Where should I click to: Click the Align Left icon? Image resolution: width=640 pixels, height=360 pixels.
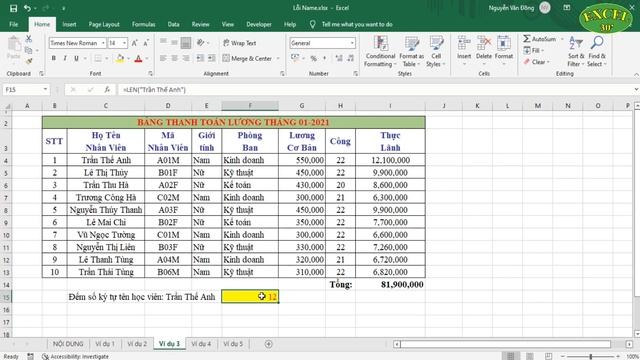point(163,58)
